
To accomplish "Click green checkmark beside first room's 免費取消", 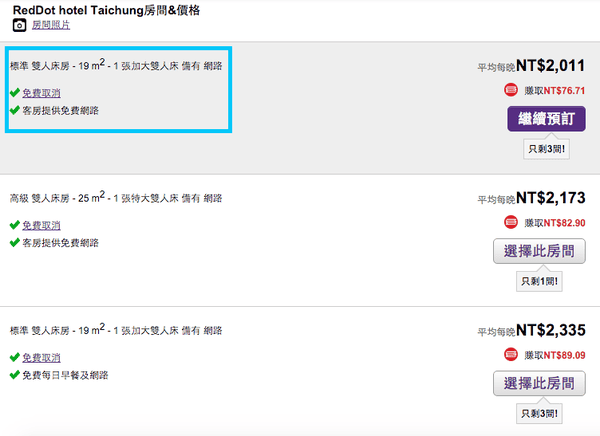I will click(x=14, y=93).
